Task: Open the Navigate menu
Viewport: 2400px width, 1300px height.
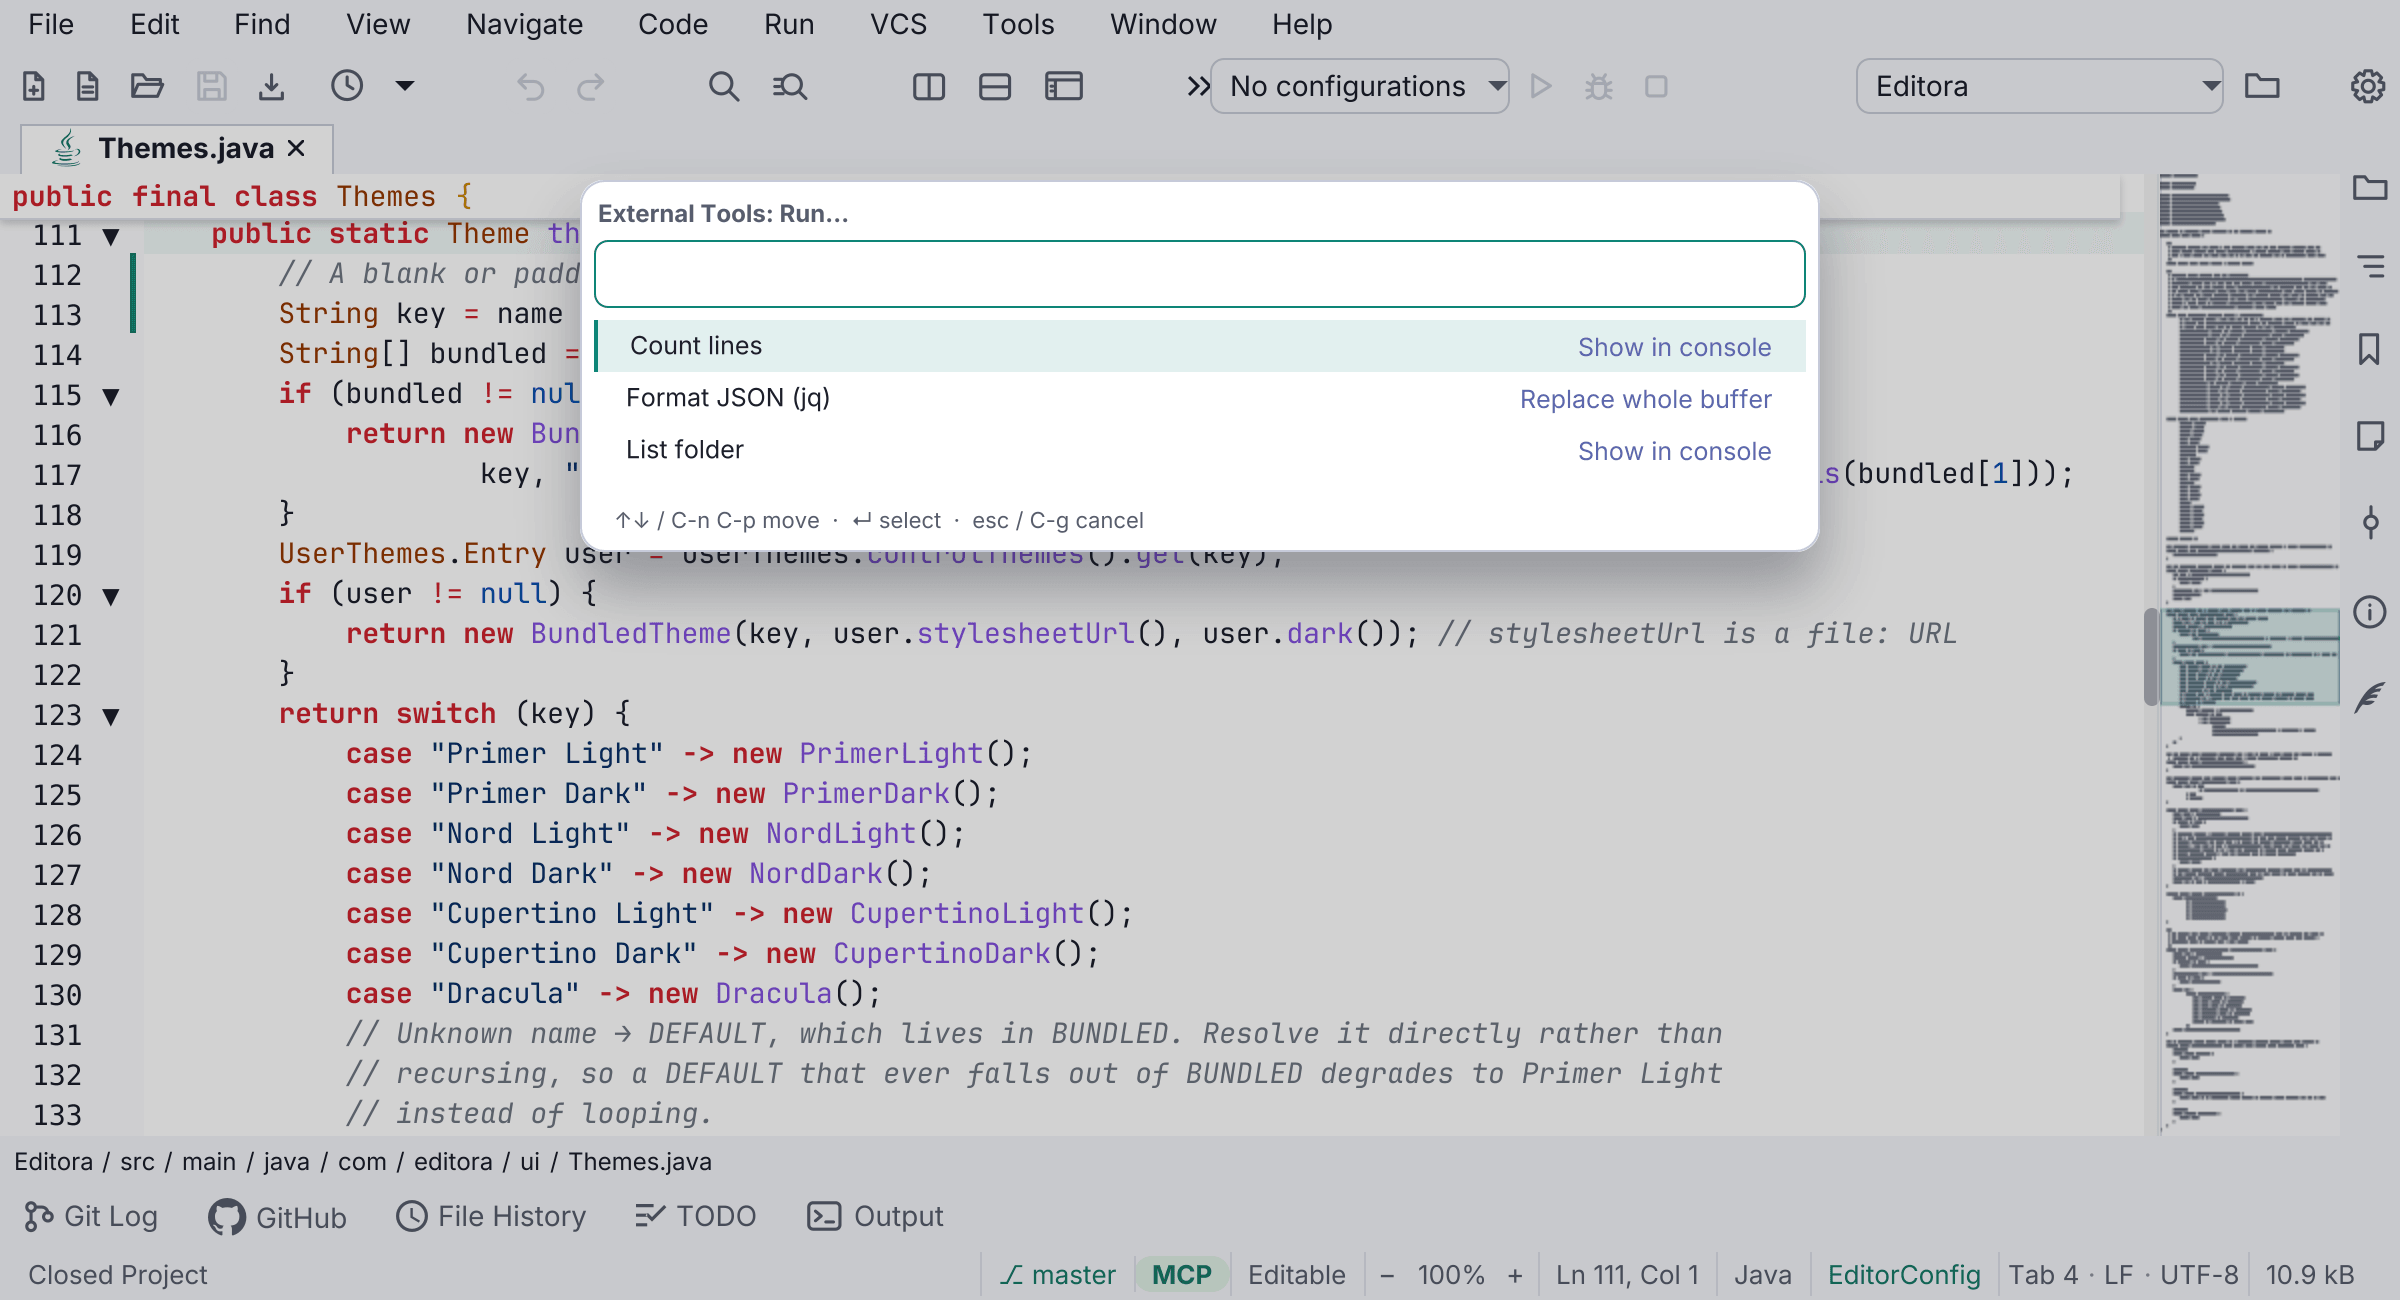Action: (x=524, y=24)
